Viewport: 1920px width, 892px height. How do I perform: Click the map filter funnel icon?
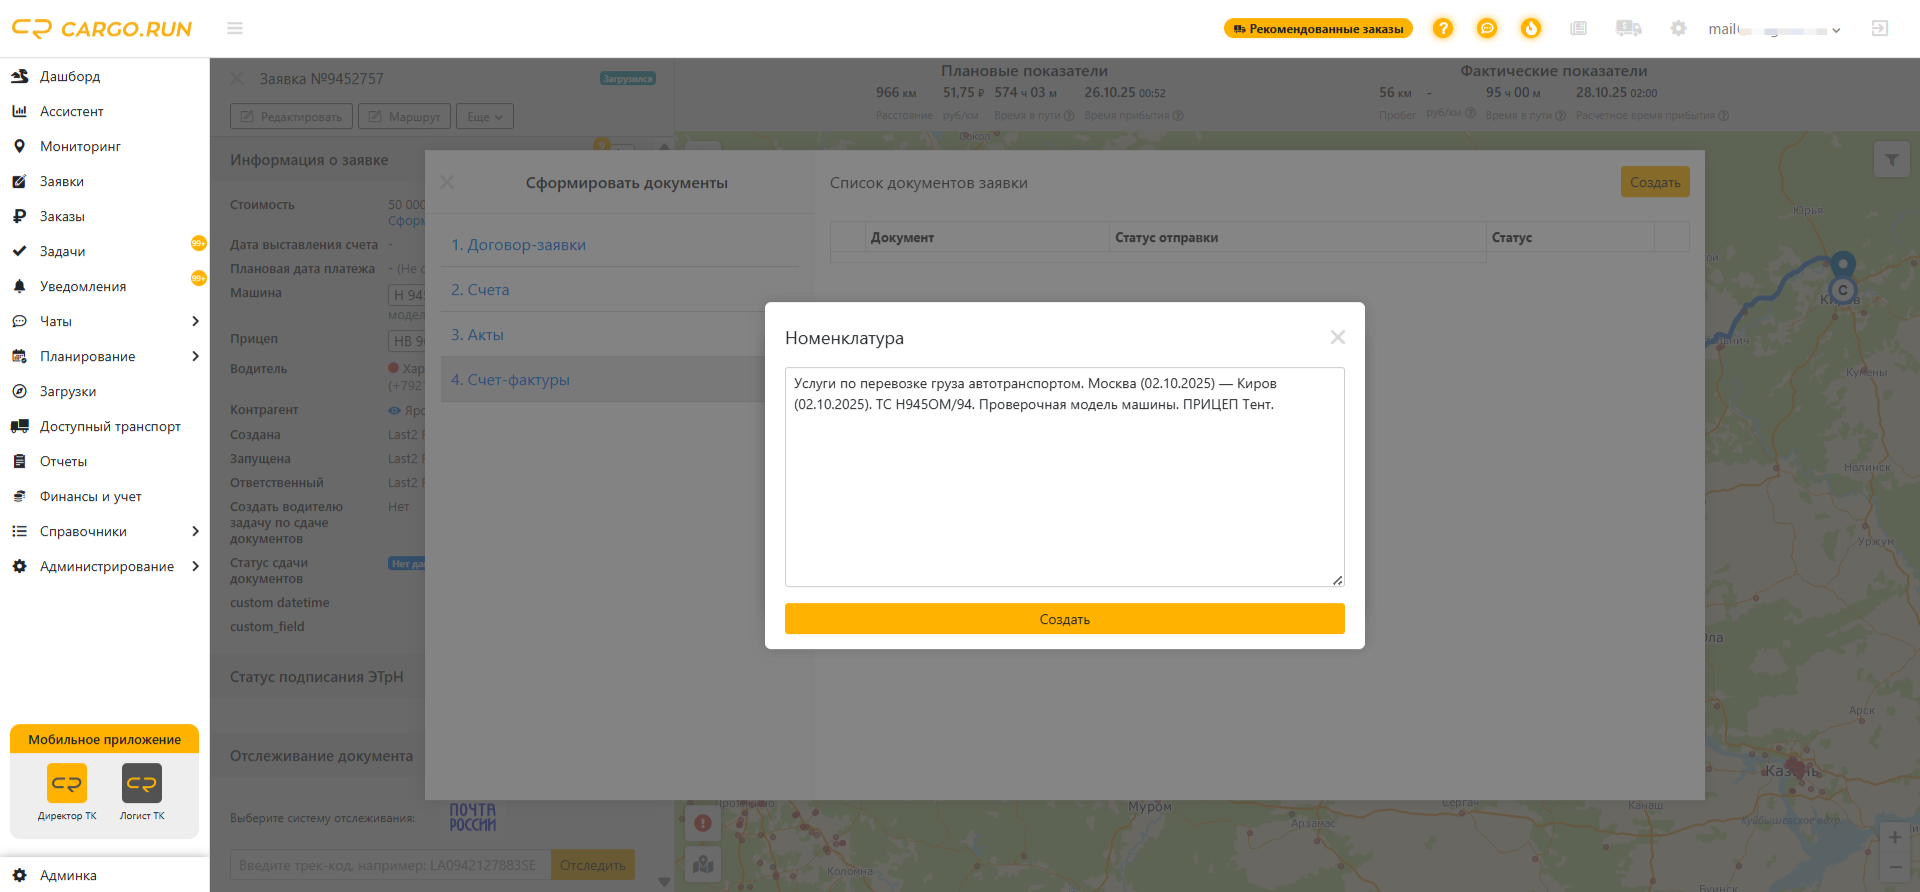tap(1891, 160)
